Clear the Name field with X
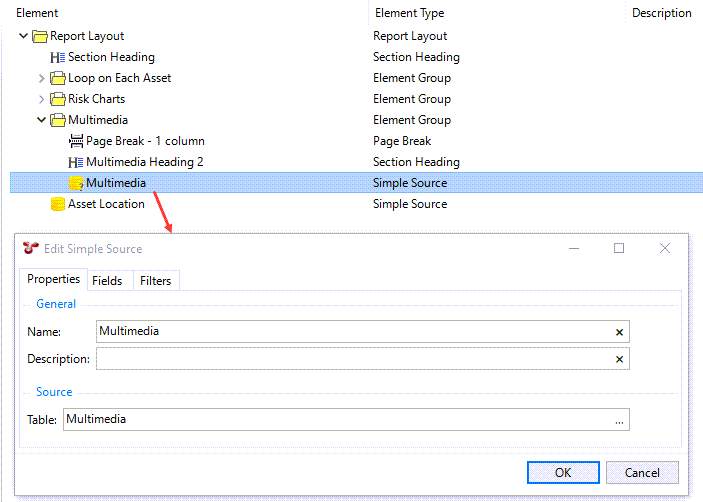Image resolution: width=703 pixels, height=502 pixels. (619, 332)
